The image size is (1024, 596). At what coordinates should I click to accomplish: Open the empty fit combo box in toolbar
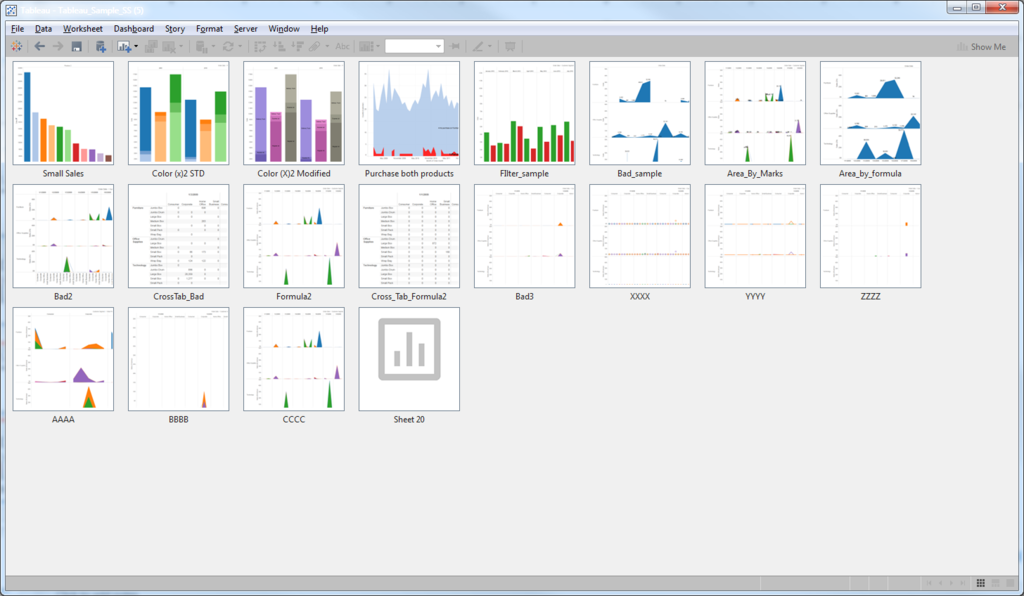[x=414, y=46]
